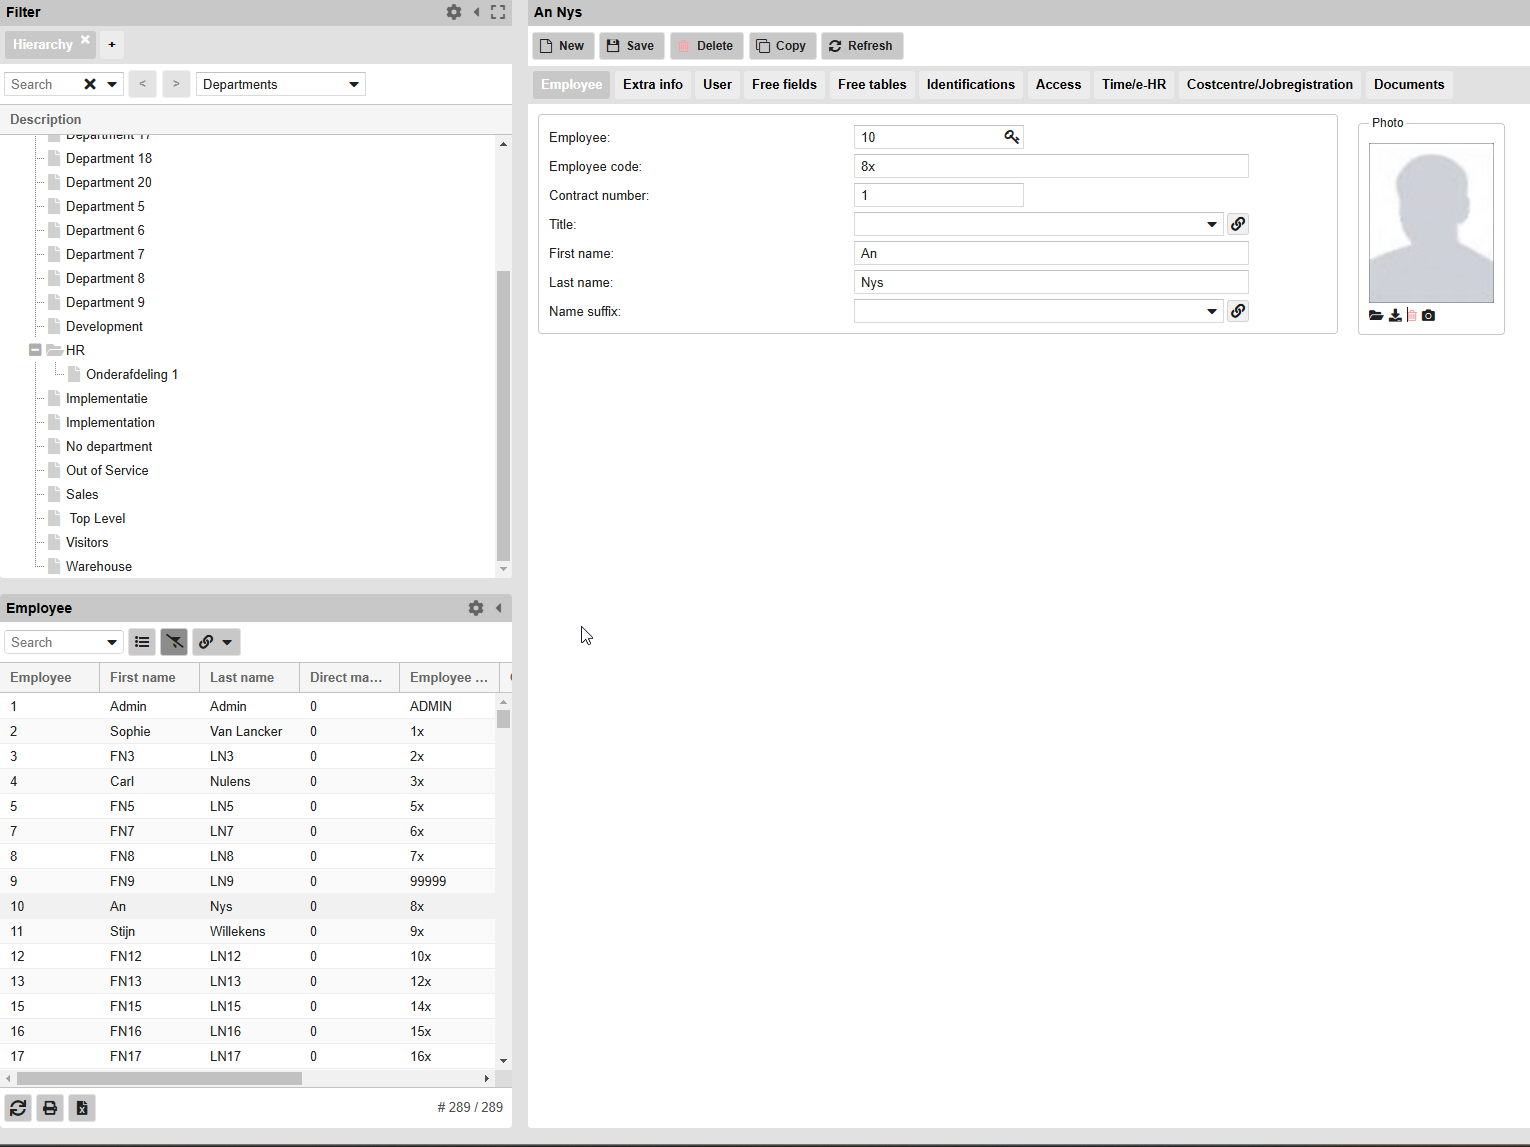Export employee list to Excel
The height and width of the screenshot is (1147, 1530).
(82, 1108)
